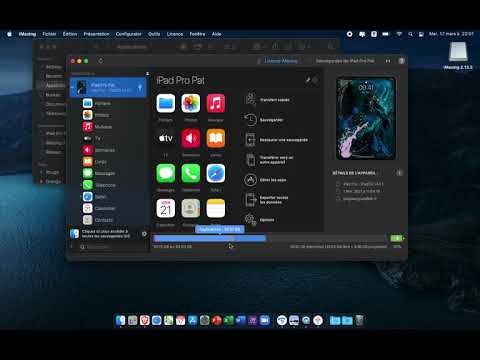Image resolution: width=480 pixels, height=360 pixels.
Task: Collapse the iPad Pro Pat device row
Action: tap(72, 87)
